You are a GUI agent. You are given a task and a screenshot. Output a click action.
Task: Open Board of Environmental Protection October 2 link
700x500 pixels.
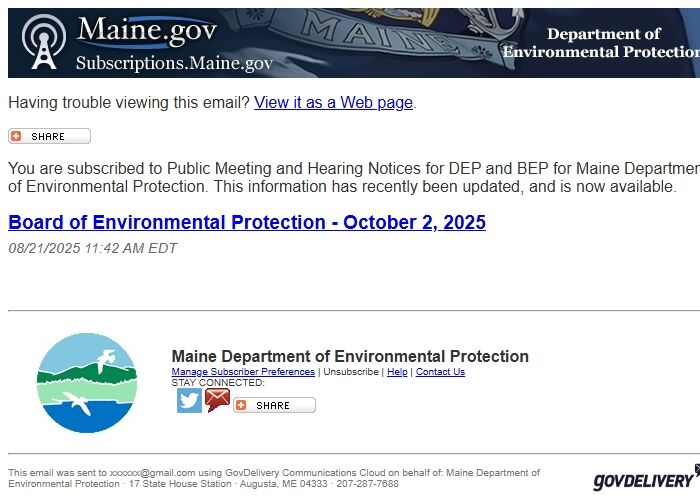click(x=247, y=222)
